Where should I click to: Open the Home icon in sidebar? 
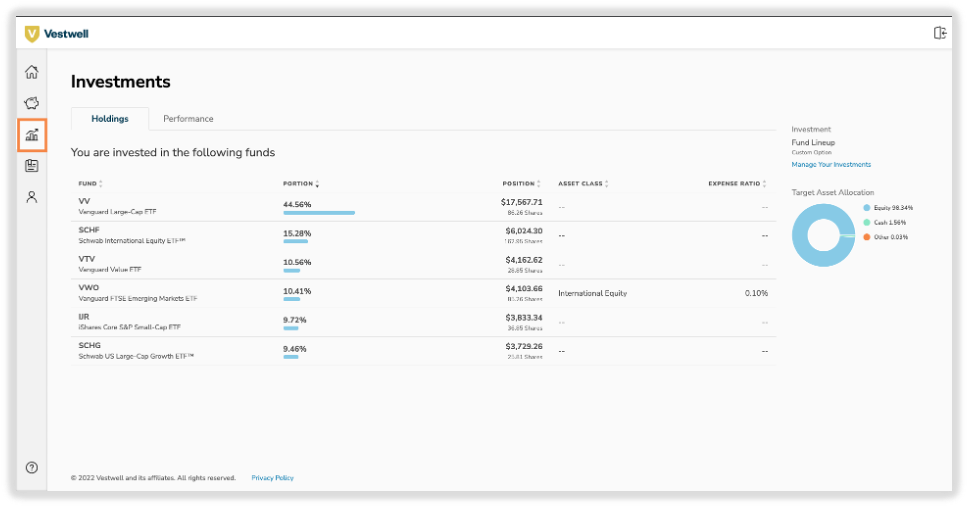(31, 72)
